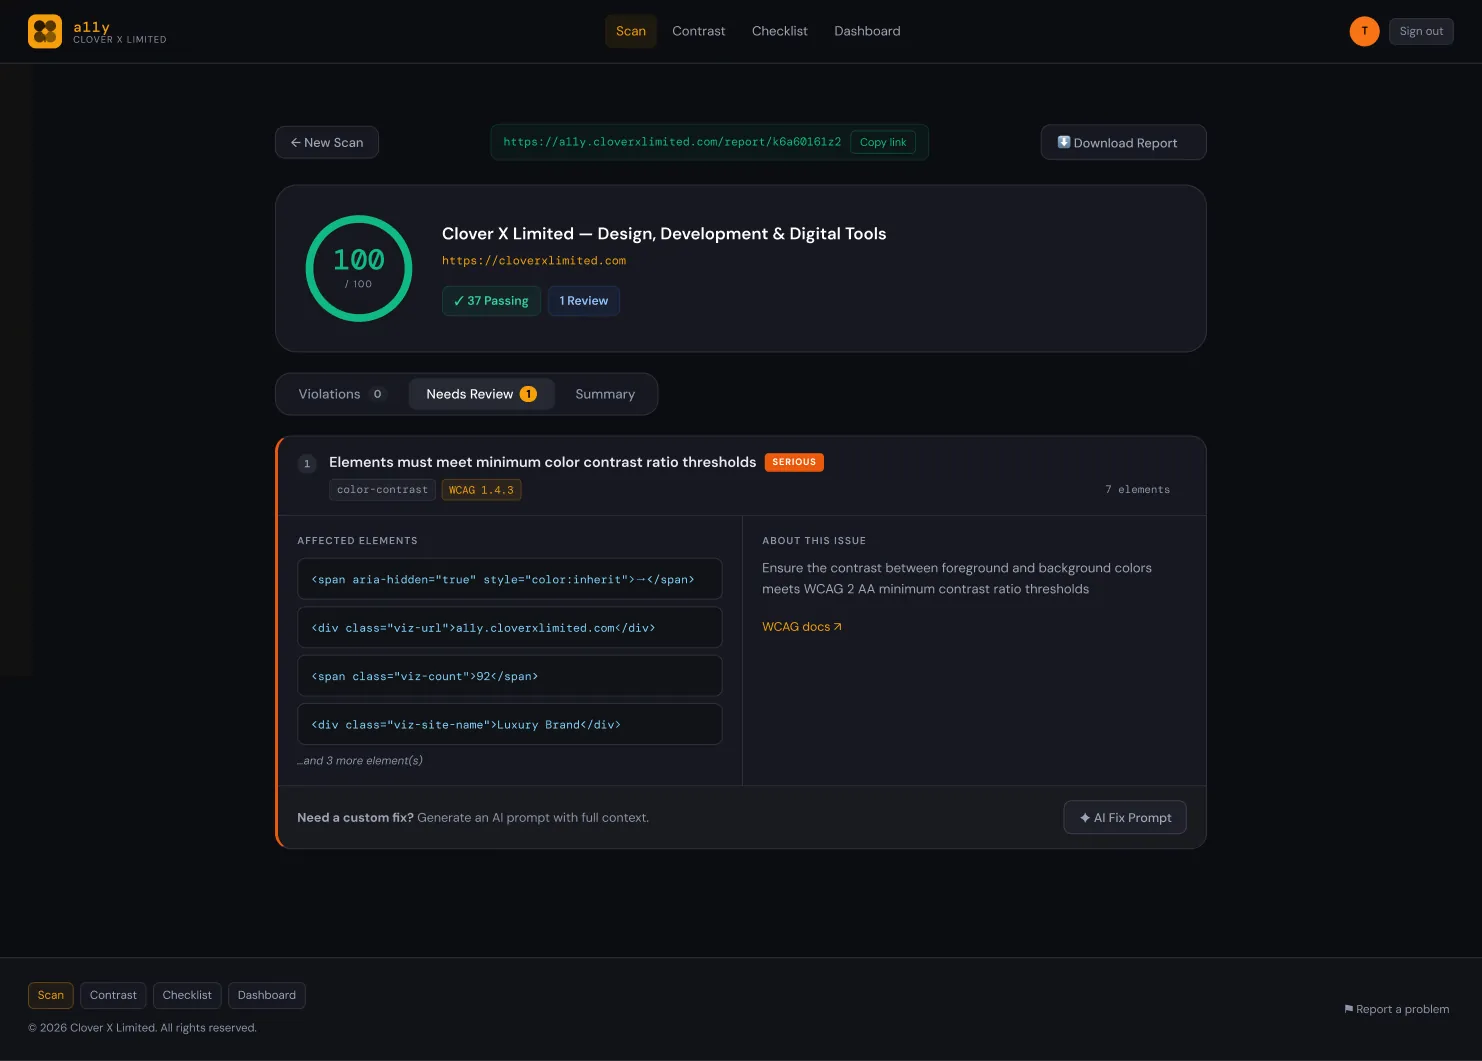Click the flag icon beside Report a problem

point(1349,1009)
